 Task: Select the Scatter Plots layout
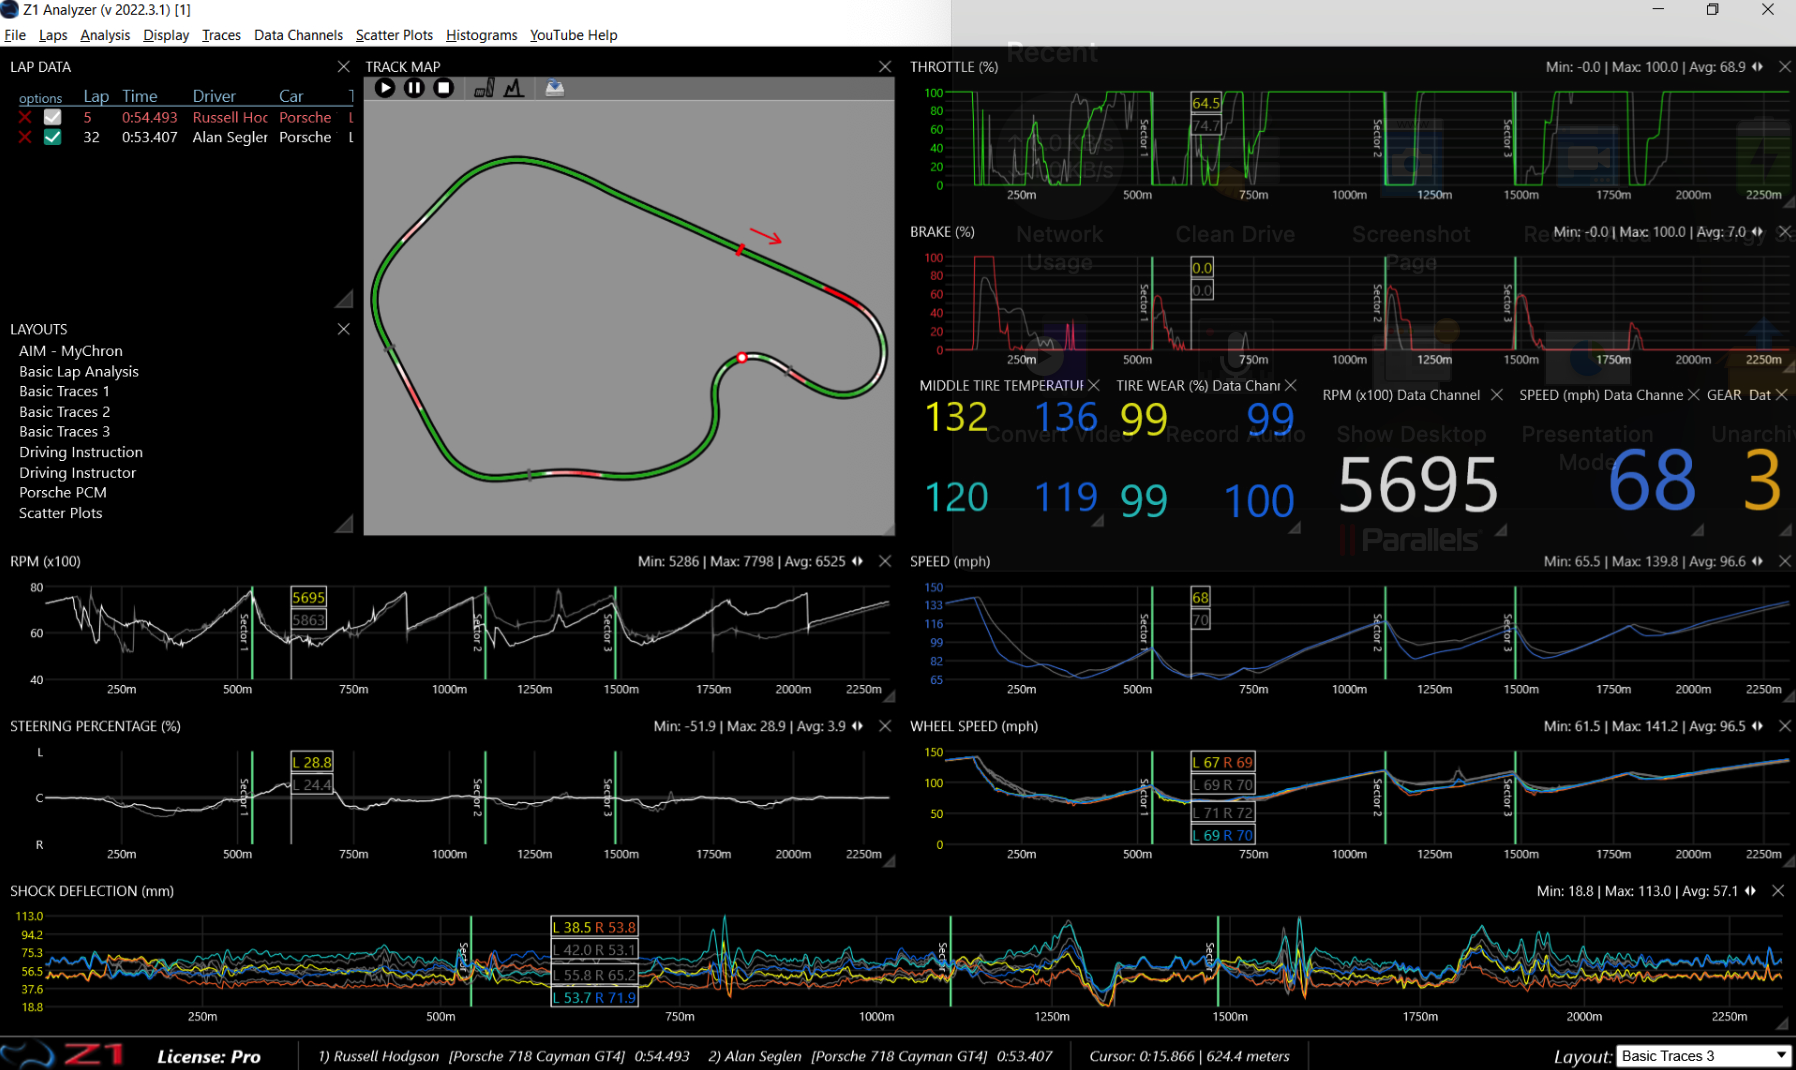pyautogui.click(x=60, y=513)
